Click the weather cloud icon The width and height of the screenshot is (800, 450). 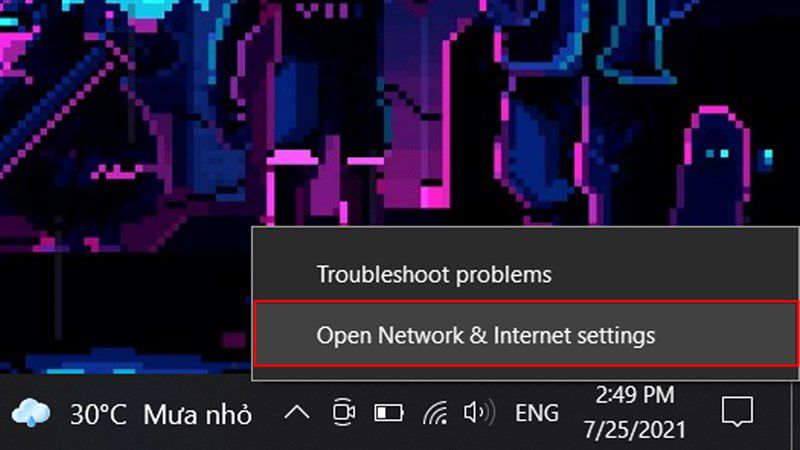pos(31,412)
